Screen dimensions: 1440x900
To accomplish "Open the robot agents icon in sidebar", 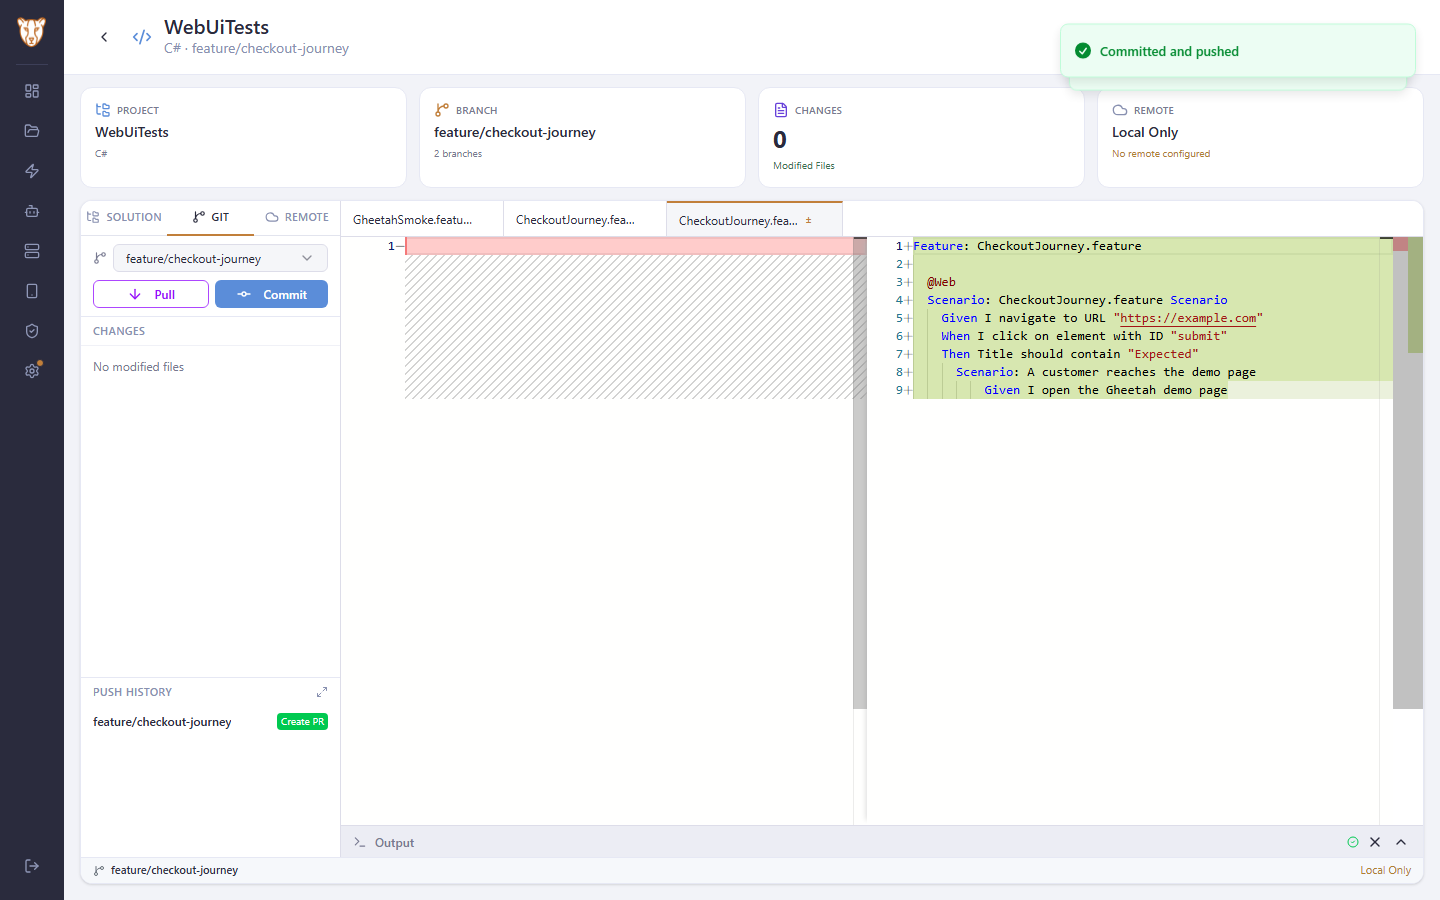I will [32, 211].
